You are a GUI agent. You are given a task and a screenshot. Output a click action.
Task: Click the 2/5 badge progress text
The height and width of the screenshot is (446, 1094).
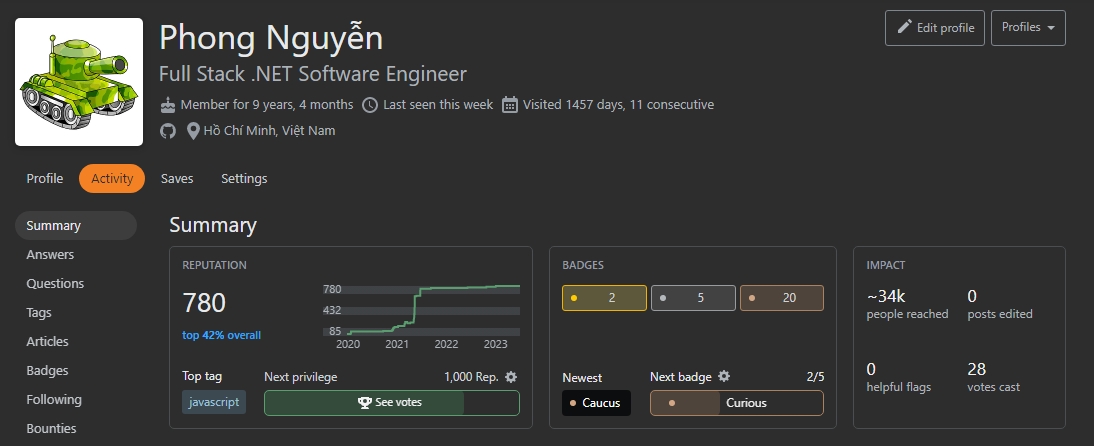[x=815, y=377]
